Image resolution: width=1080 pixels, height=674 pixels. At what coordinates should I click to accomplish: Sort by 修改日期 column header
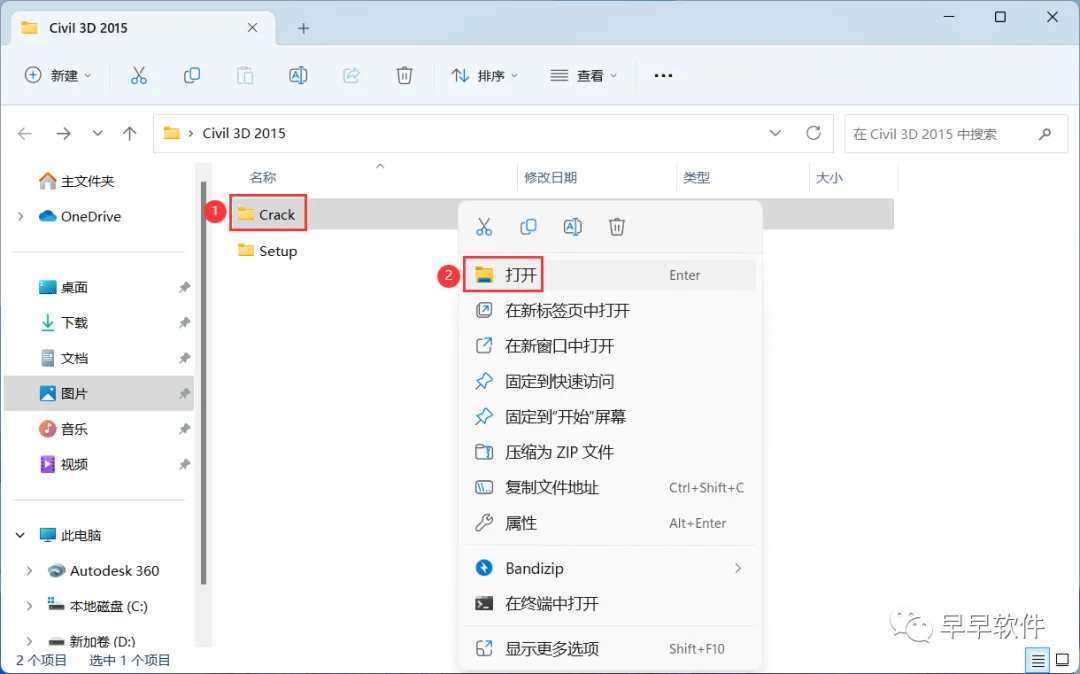pyautogui.click(x=550, y=178)
